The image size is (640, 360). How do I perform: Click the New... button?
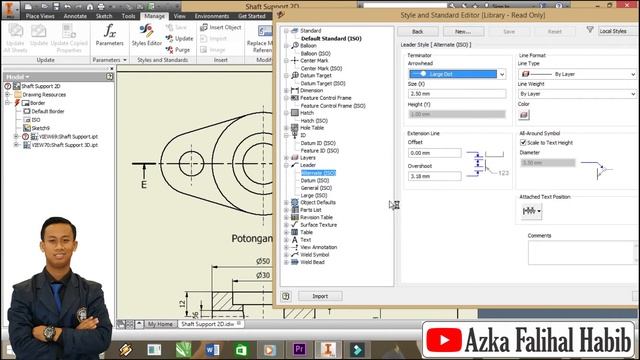(x=463, y=31)
